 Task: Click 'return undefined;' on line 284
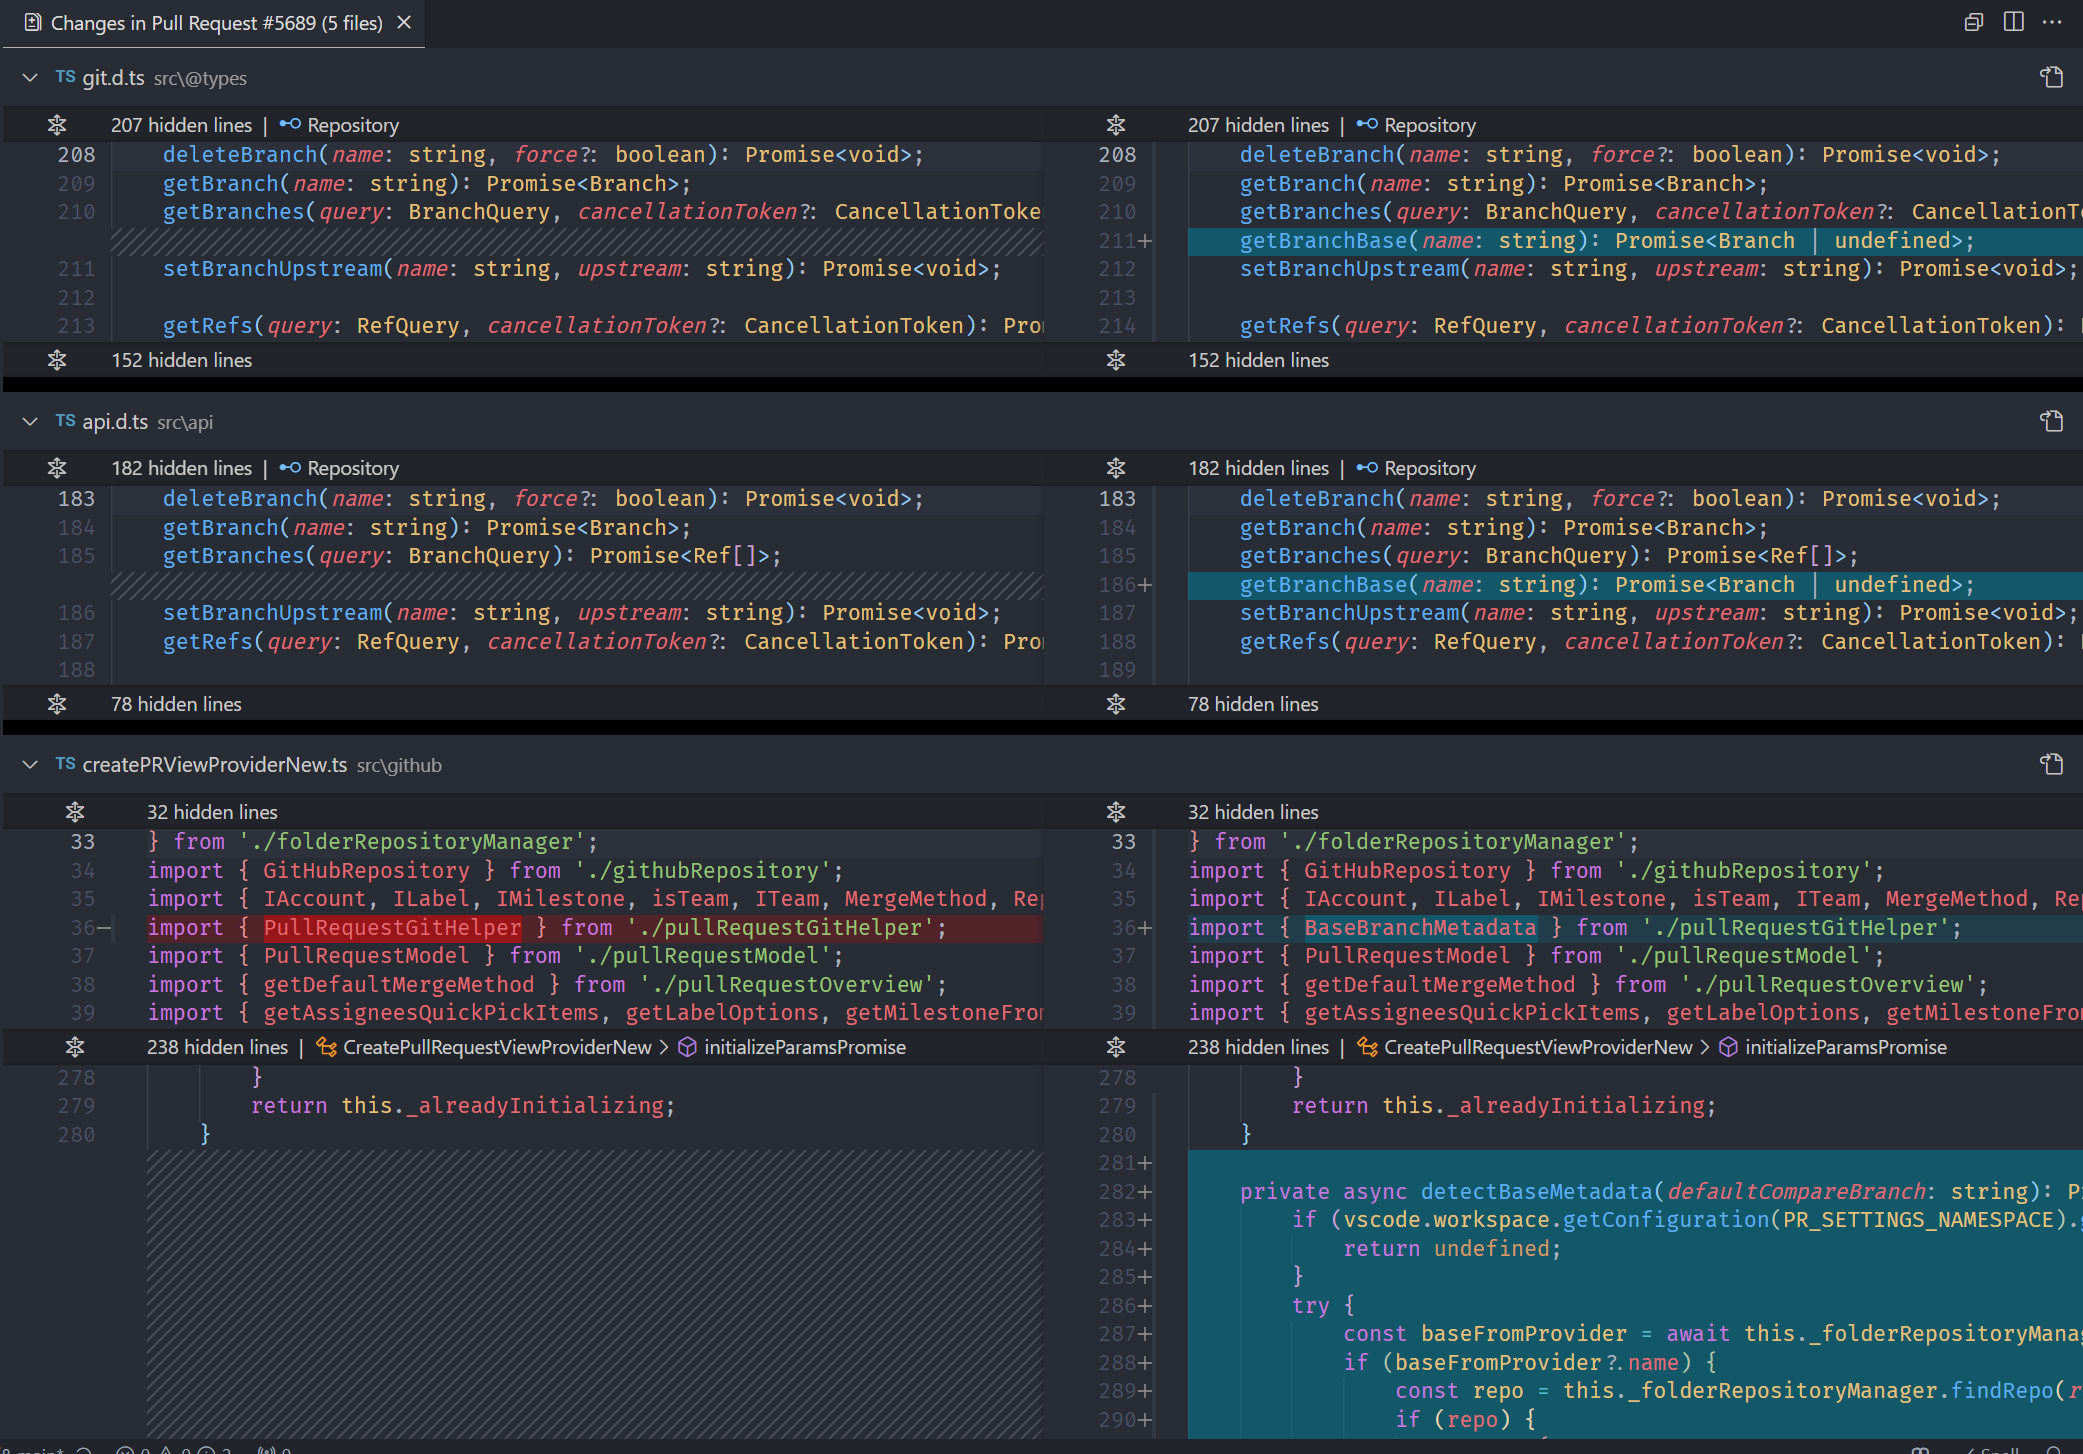(x=1452, y=1249)
